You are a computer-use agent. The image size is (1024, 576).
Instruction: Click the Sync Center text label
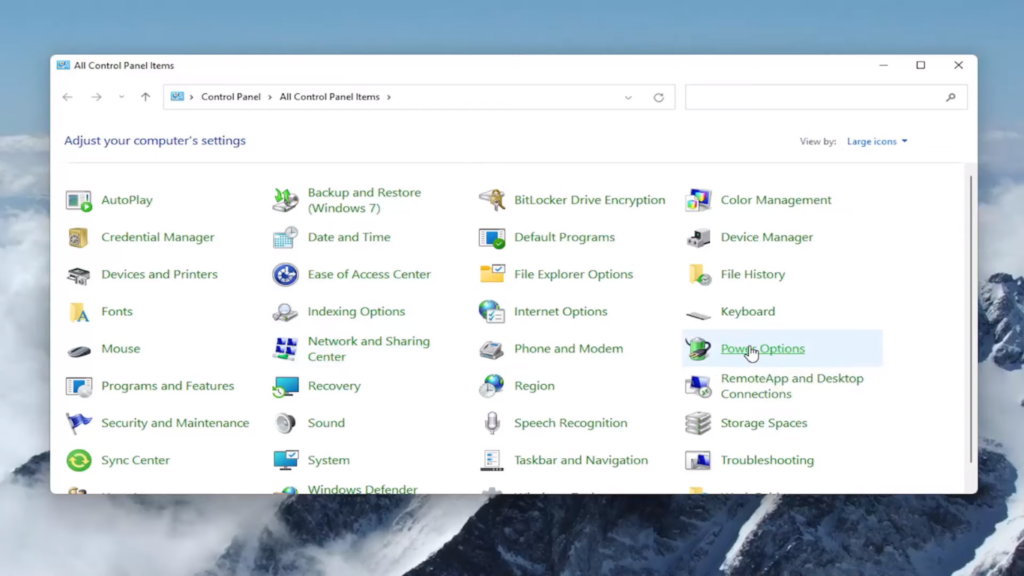[x=135, y=460]
